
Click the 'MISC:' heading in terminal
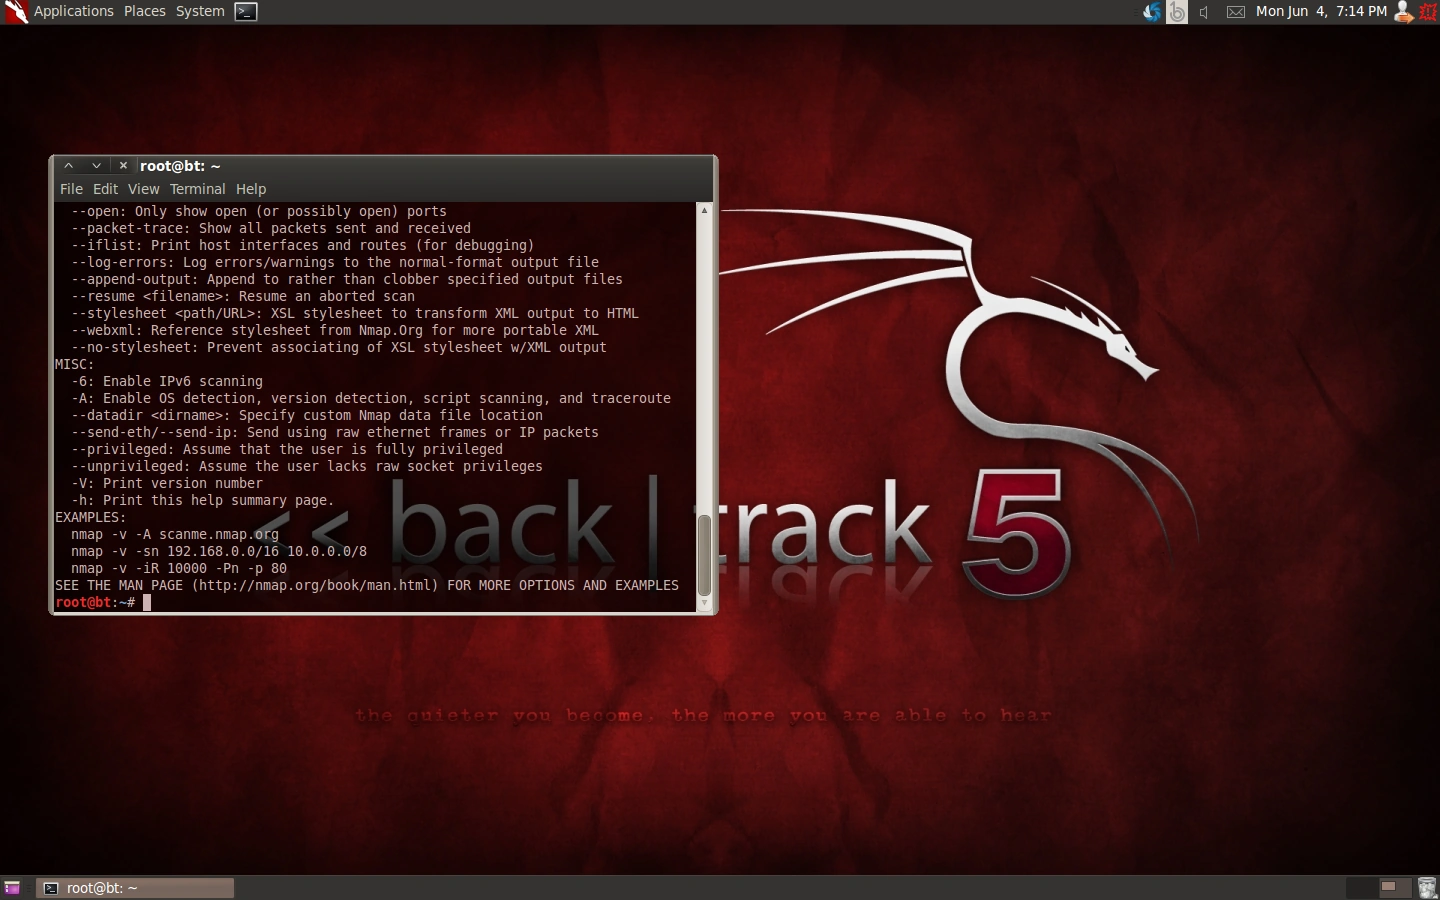[75, 364]
